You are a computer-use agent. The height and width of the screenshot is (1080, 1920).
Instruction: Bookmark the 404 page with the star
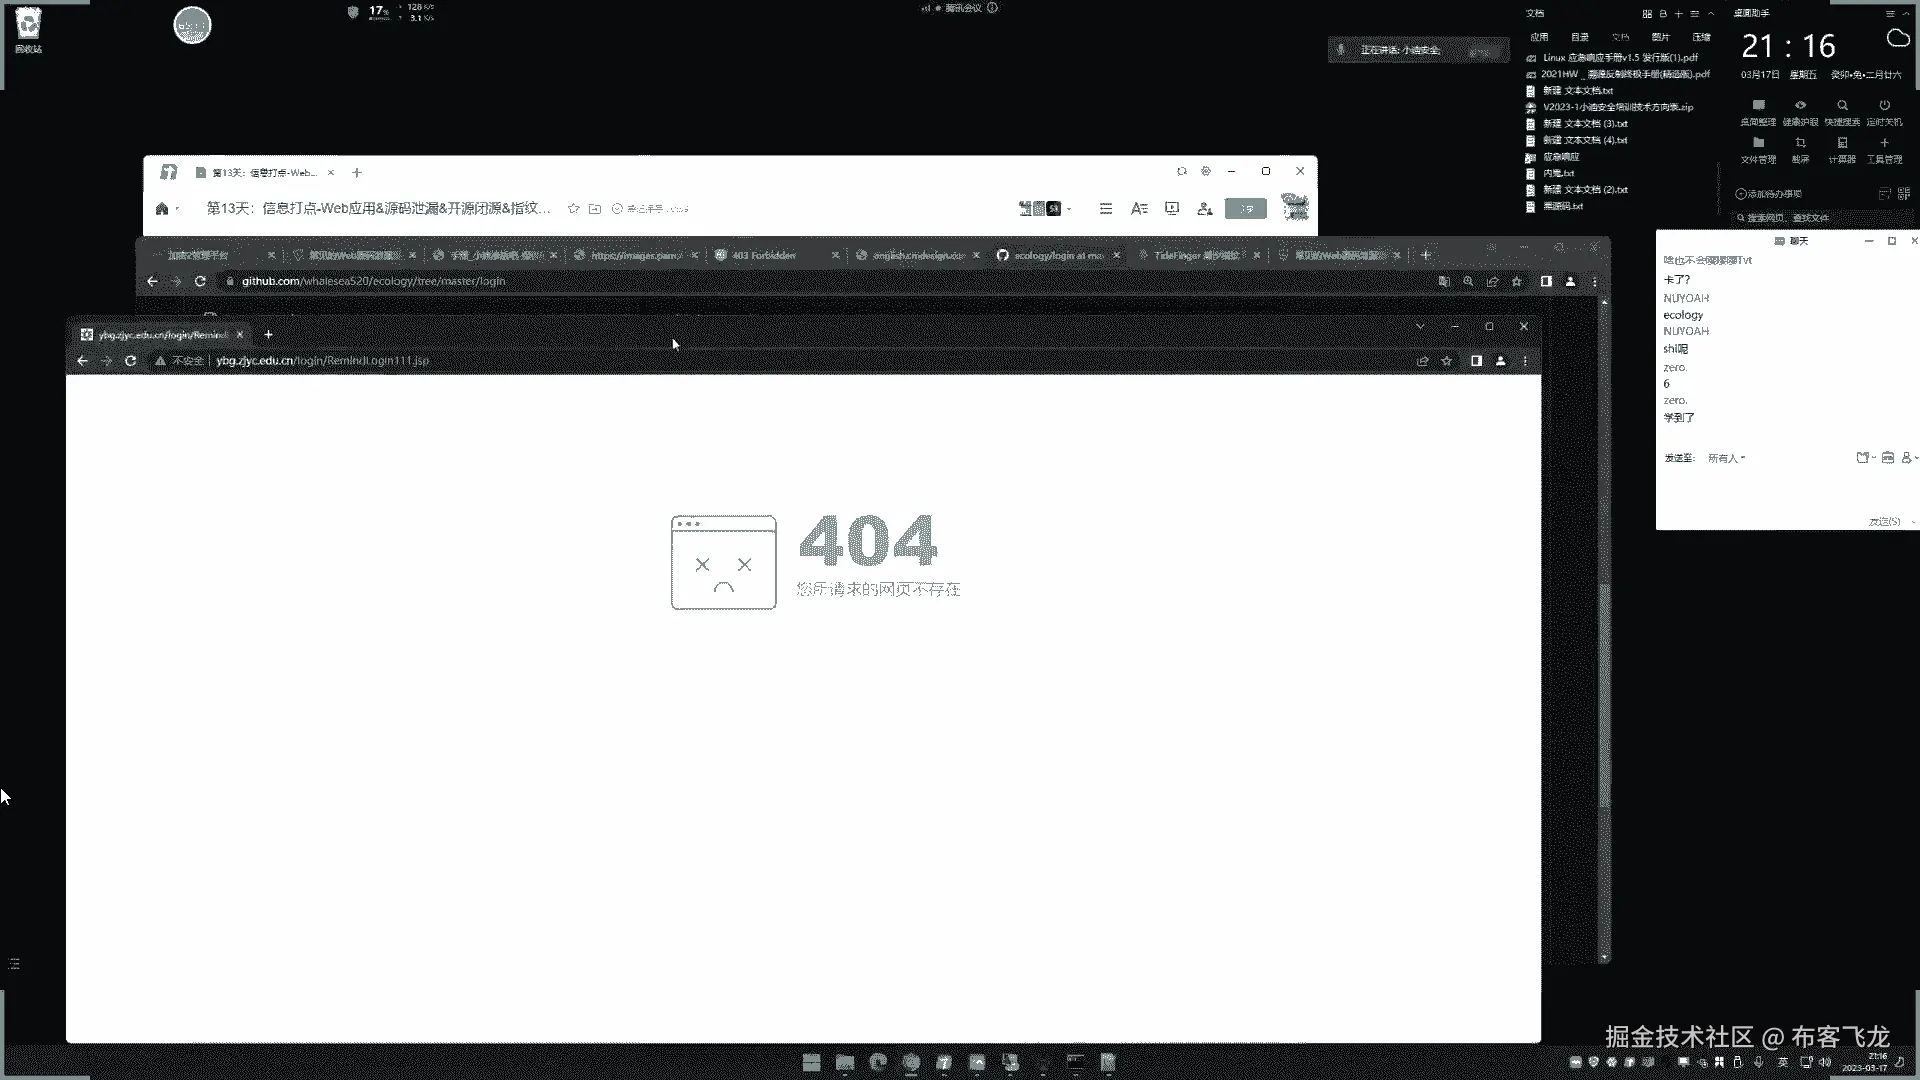[1446, 361]
